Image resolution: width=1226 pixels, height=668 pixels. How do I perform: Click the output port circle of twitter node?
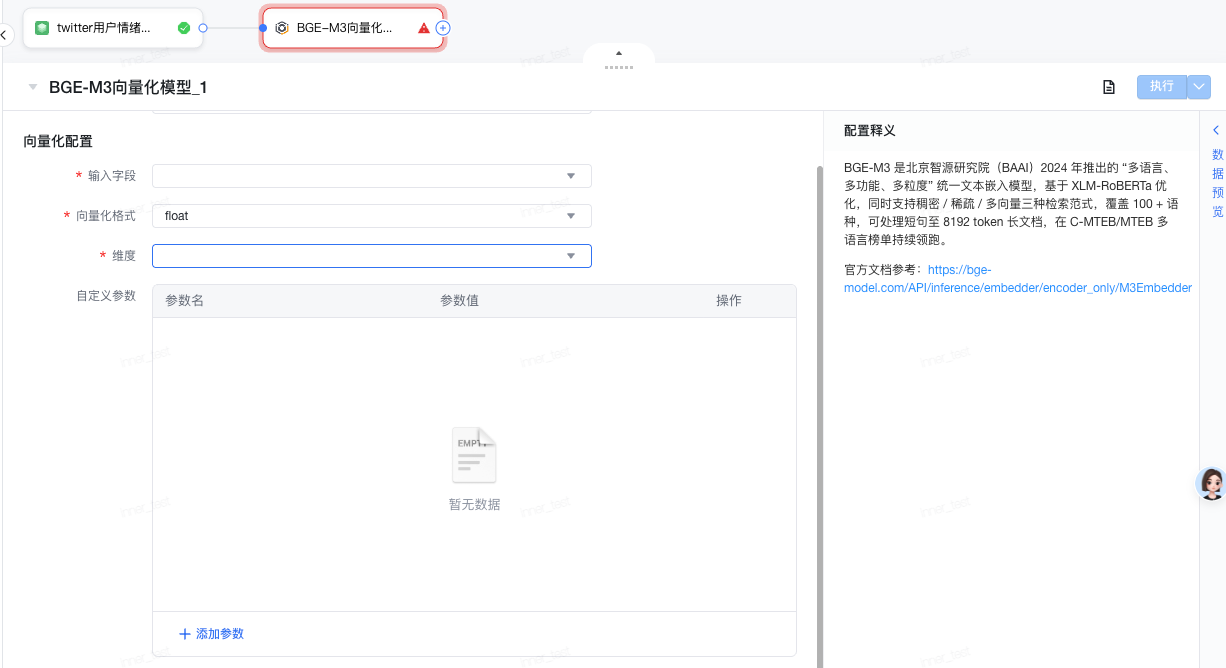pyautogui.click(x=203, y=28)
